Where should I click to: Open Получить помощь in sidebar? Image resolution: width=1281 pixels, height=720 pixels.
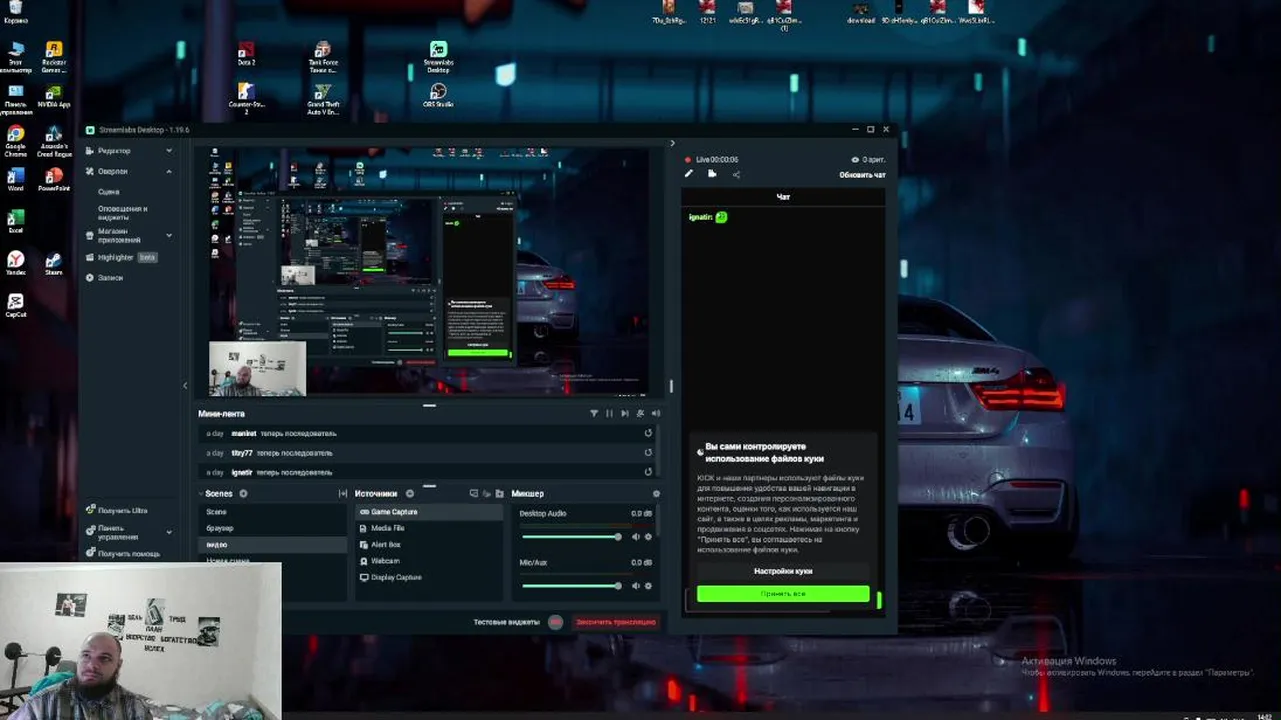click(x=122, y=554)
